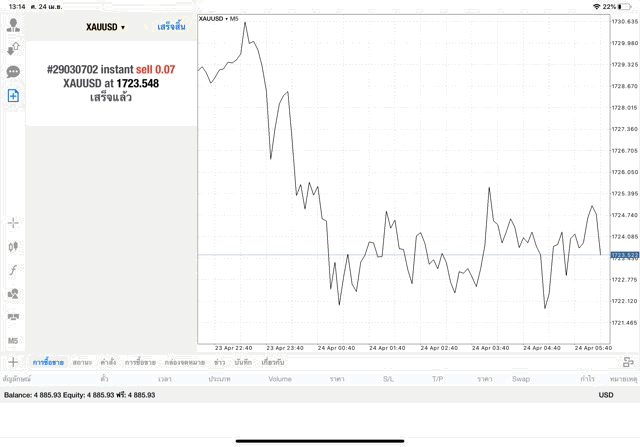The height and width of the screenshot is (447, 640).
Task: Sort by the Volume column header
Action: point(280,379)
